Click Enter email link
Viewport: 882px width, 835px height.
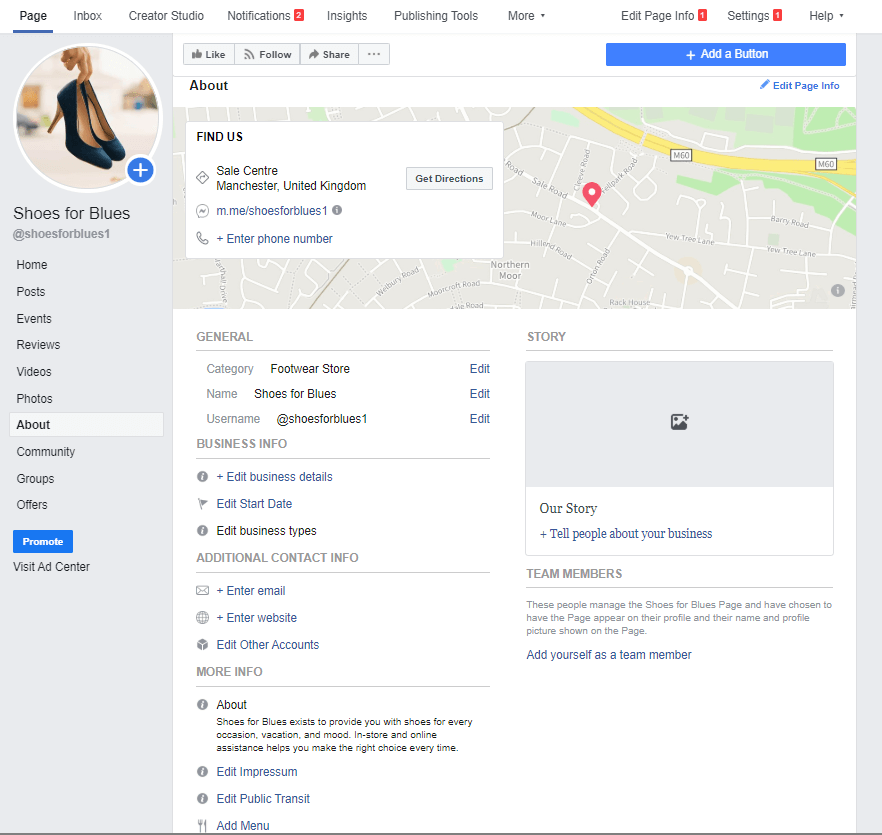click(251, 590)
